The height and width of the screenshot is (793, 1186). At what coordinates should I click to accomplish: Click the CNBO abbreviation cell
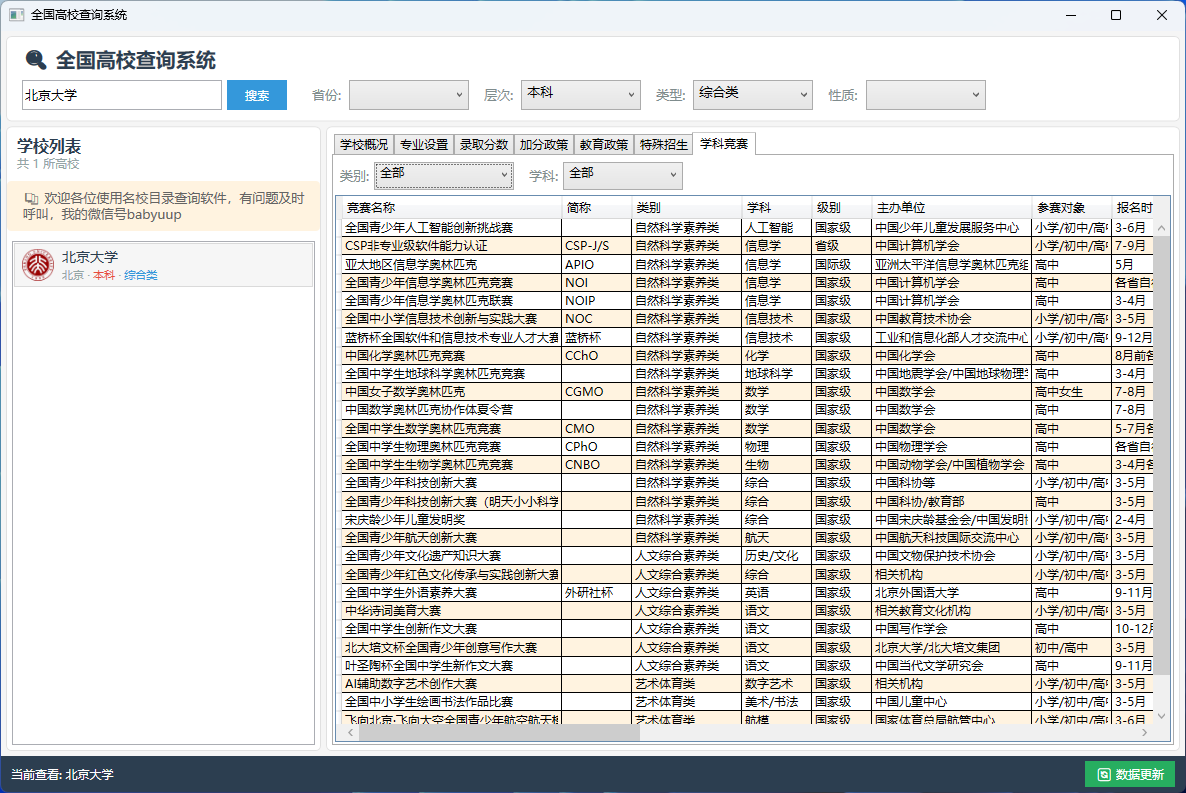(596, 465)
